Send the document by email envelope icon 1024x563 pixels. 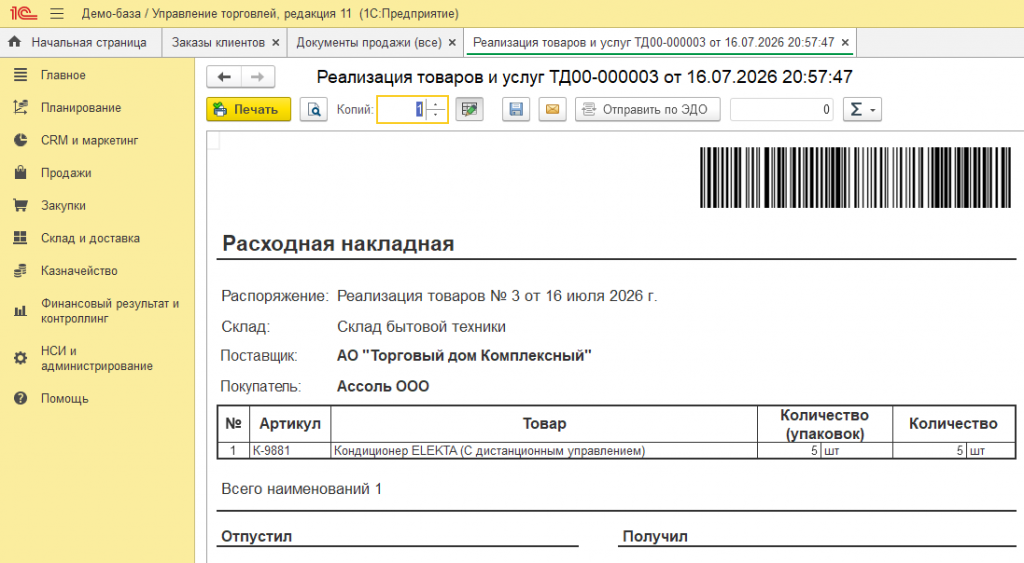click(x=552, y=110)
